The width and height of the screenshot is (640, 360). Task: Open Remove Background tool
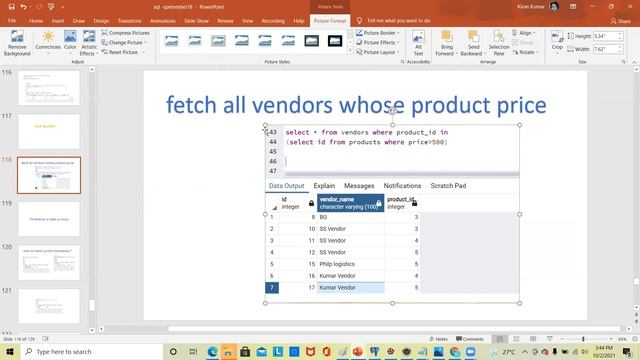coord(17,43)
